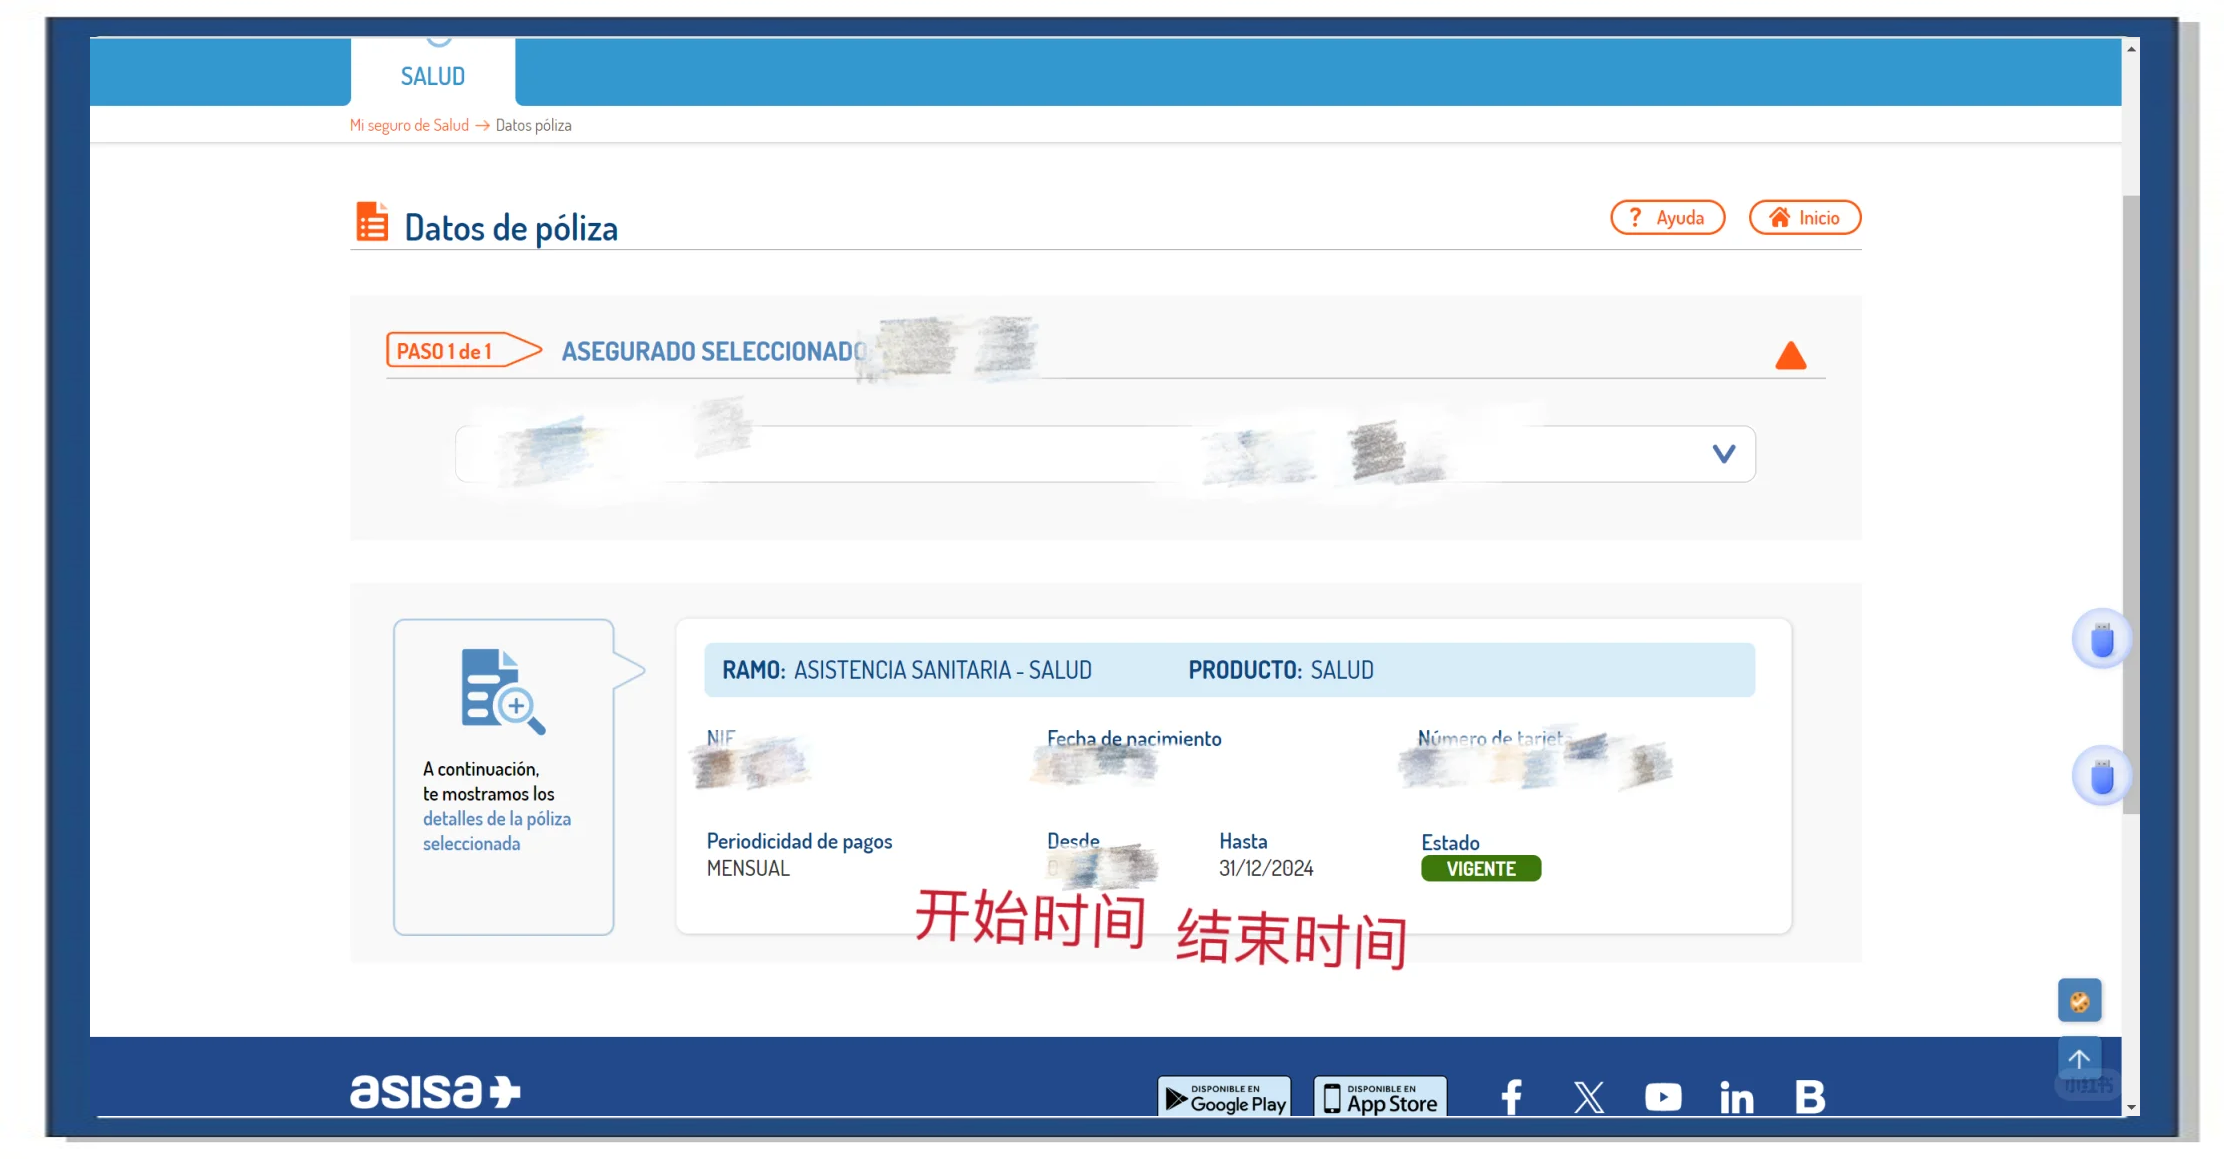Open the App Store download badge
2224x1159 pixels.
1381,1097
